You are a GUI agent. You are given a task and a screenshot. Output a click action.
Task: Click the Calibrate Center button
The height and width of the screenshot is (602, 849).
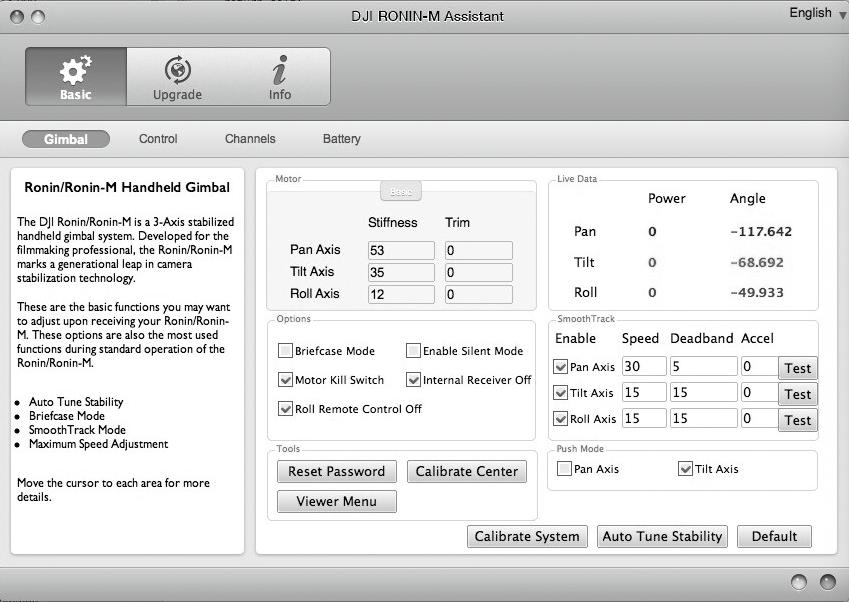pos(467,472)
